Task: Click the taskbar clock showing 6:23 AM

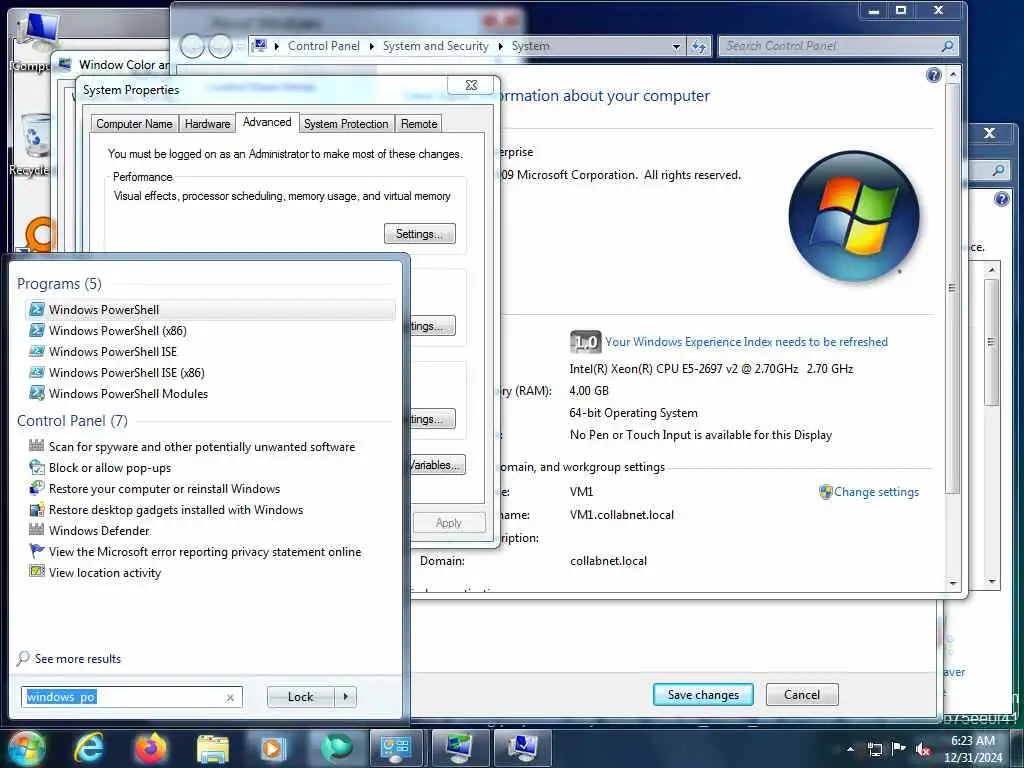Action: pos(973,749)
